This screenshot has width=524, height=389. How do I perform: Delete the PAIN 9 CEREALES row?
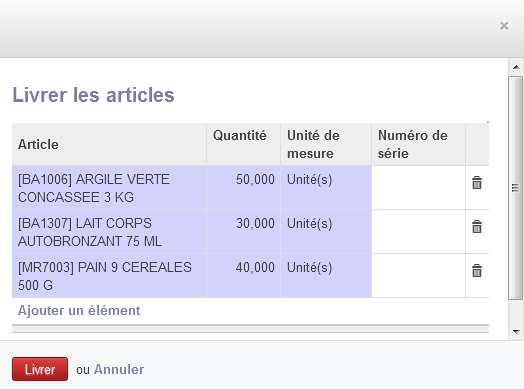tap(477, 270)
